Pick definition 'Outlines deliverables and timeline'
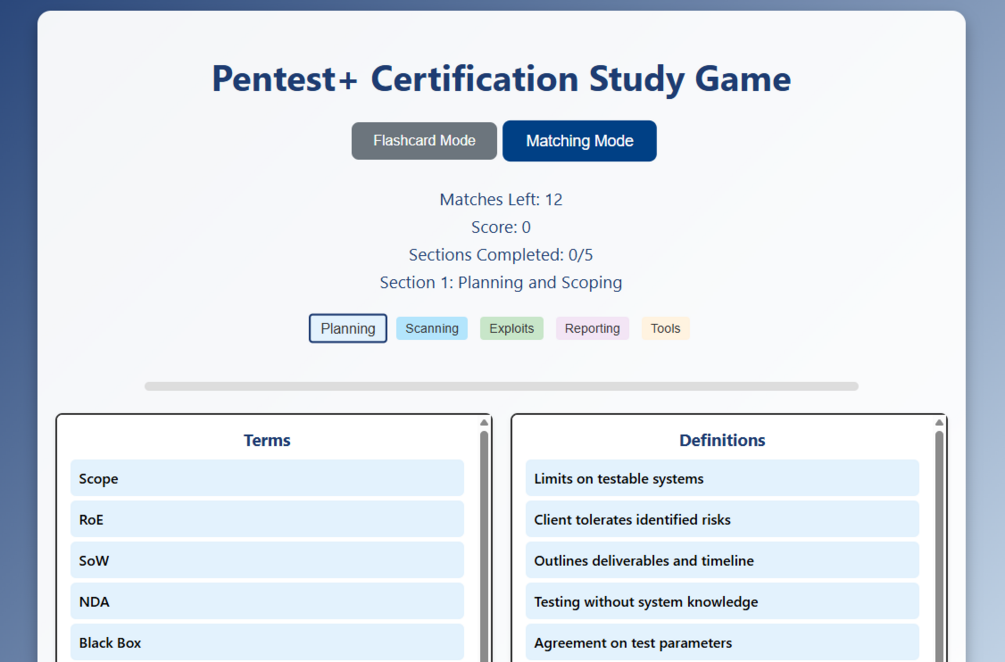The width and height of the screenshot is (1005, 662). (722, 560)
